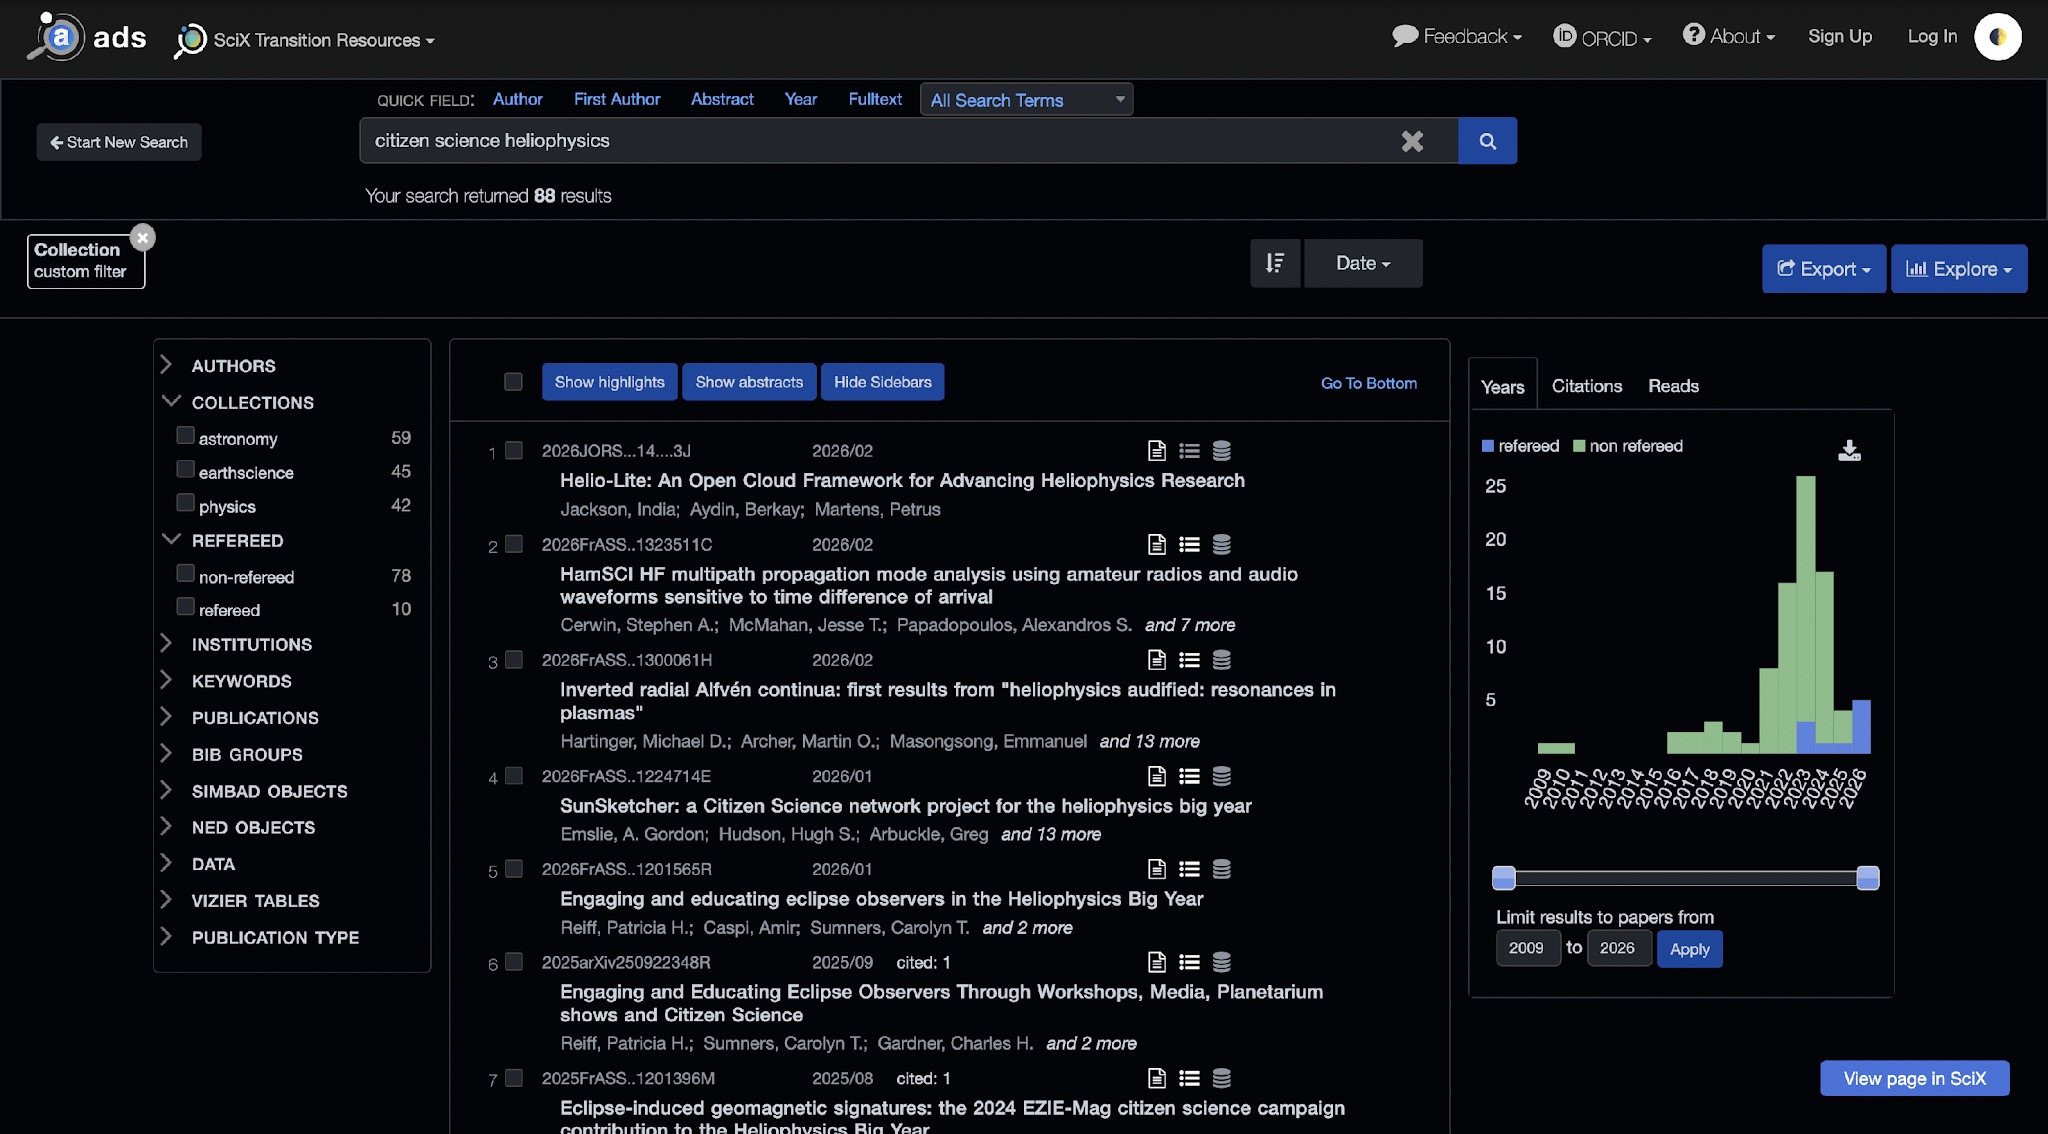Open the Feedback menu
2048x1134 pixels.
(1457, 37)
